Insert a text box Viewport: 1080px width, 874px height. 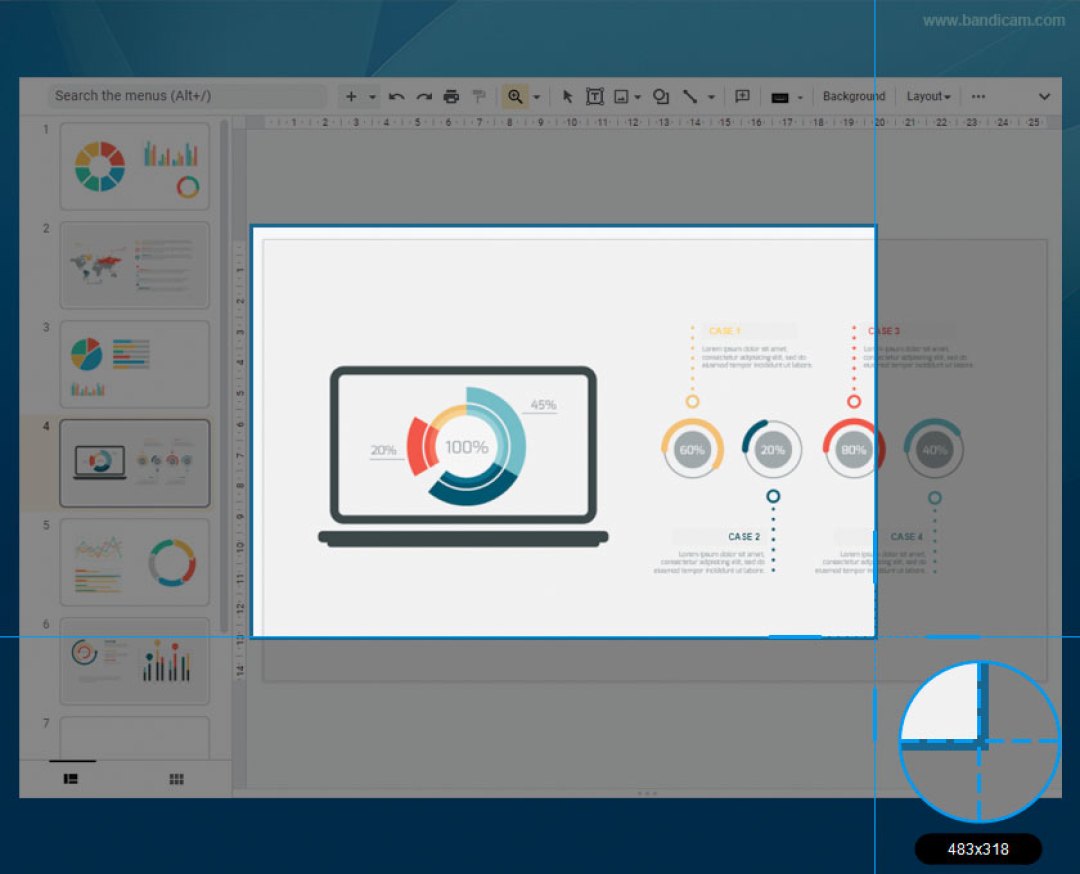click(x=594, y=96)
